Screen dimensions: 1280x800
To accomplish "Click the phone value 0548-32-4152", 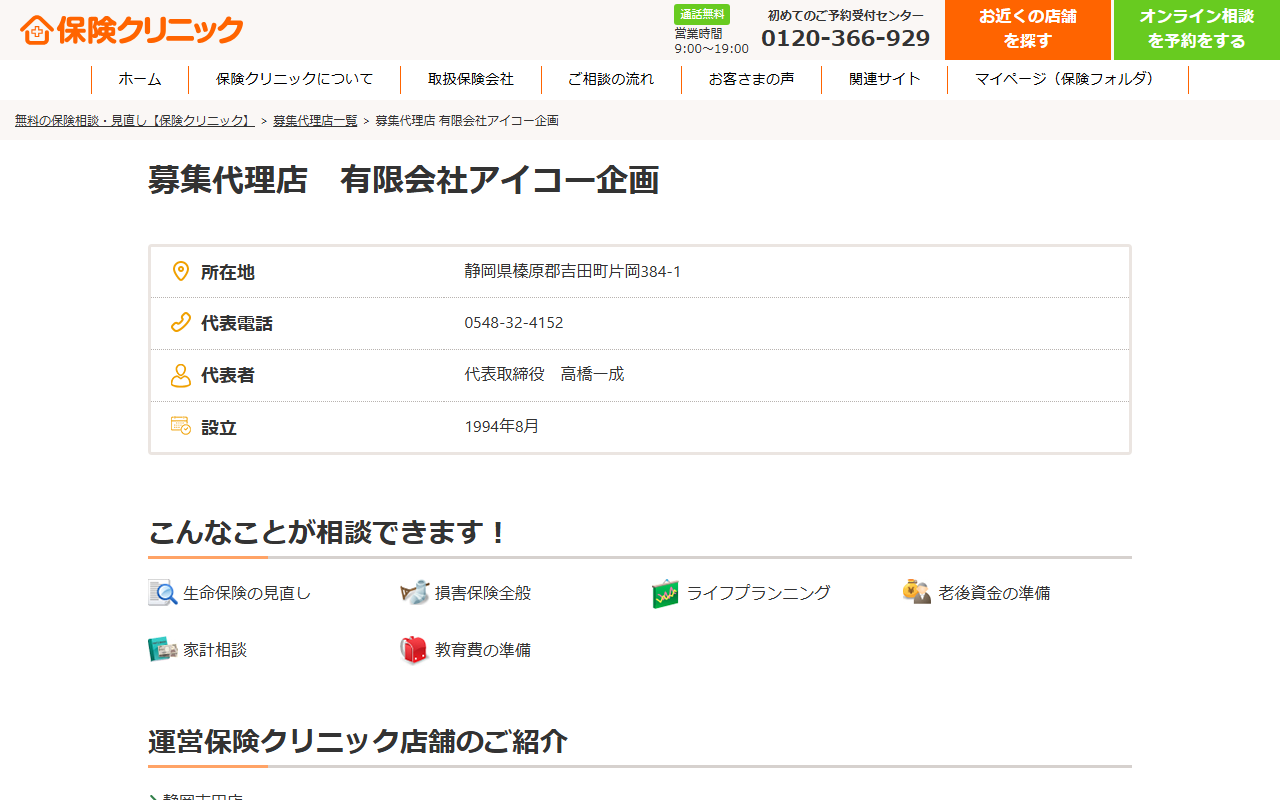I will click(x=514, y=323).
